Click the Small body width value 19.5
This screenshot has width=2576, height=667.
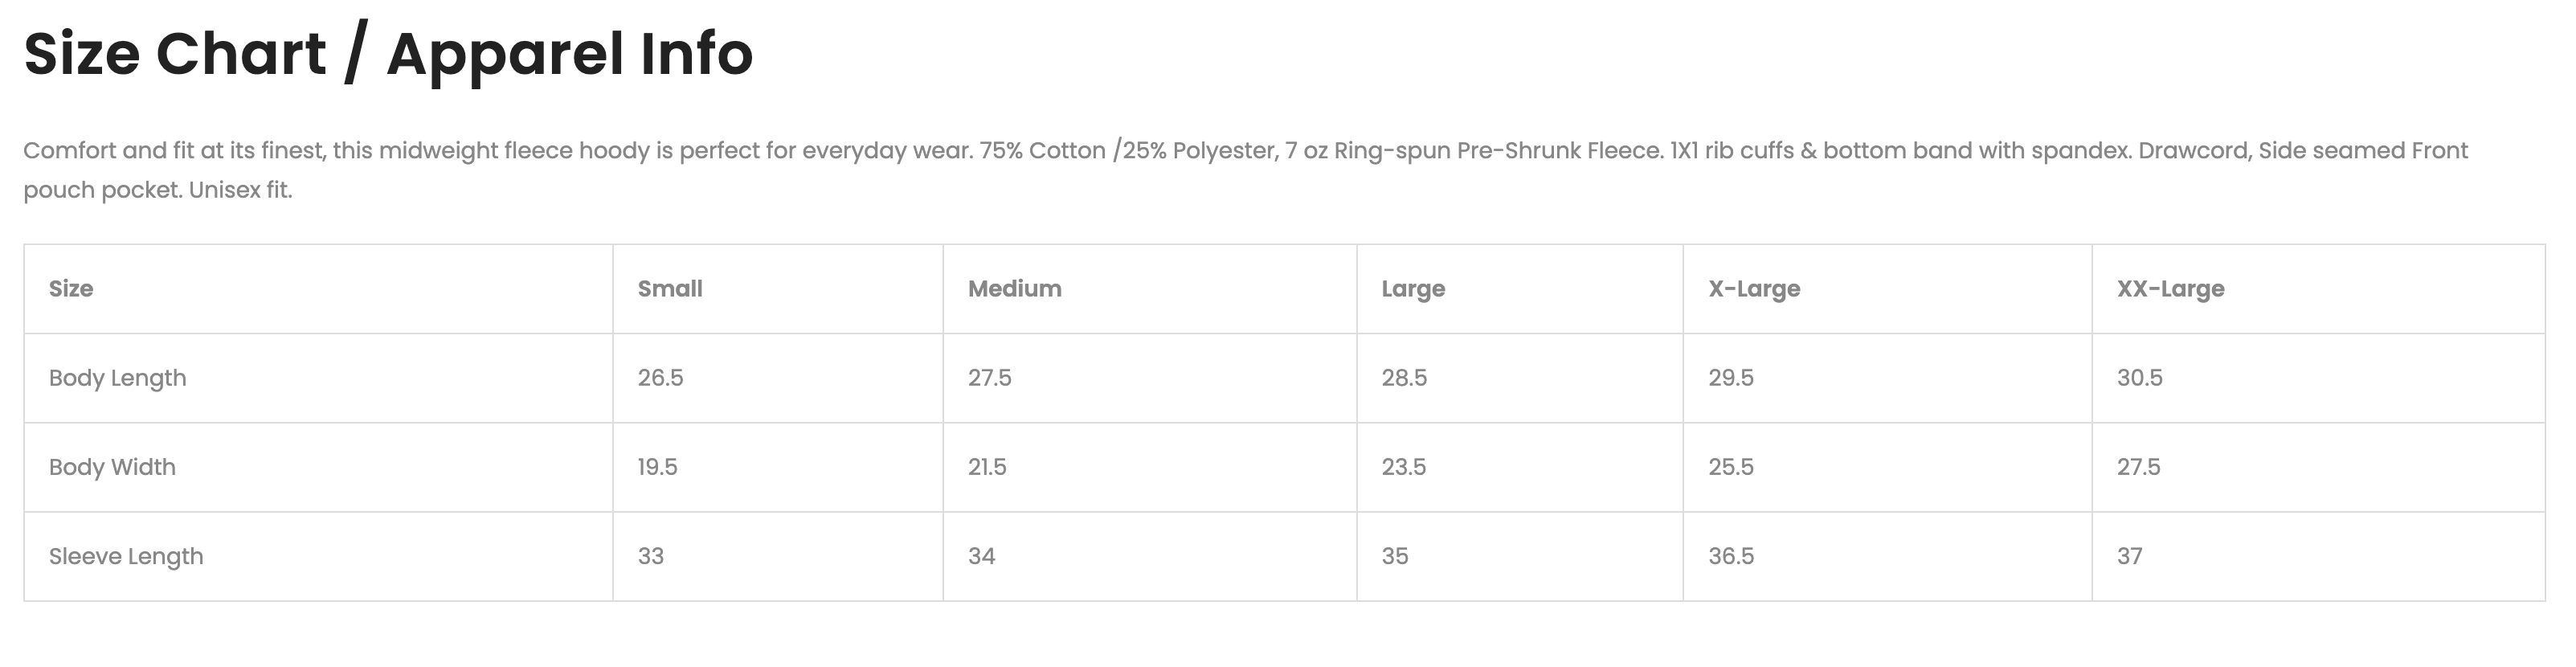click(x=657, y=467)
